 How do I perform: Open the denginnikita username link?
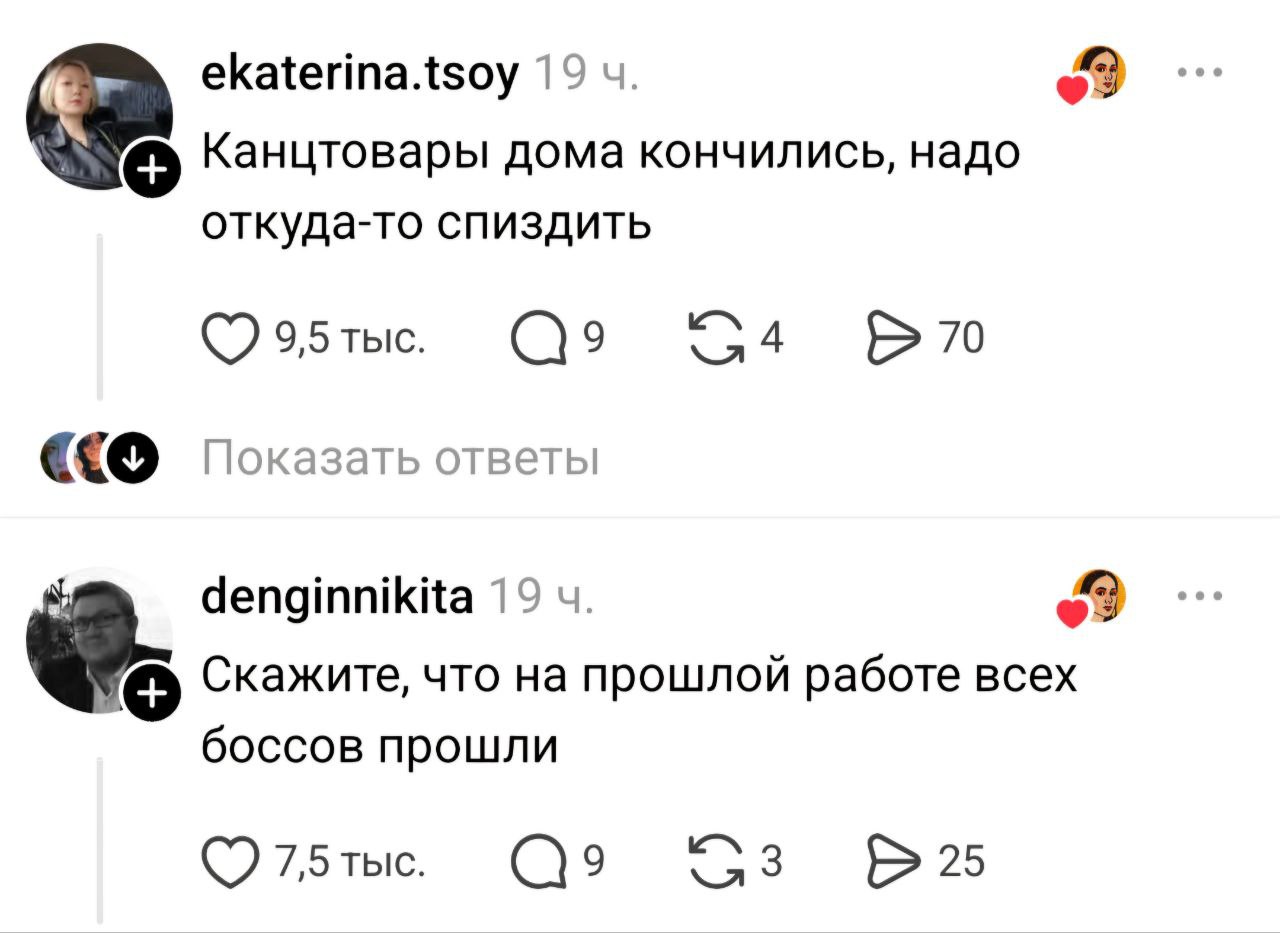[338, 598]
